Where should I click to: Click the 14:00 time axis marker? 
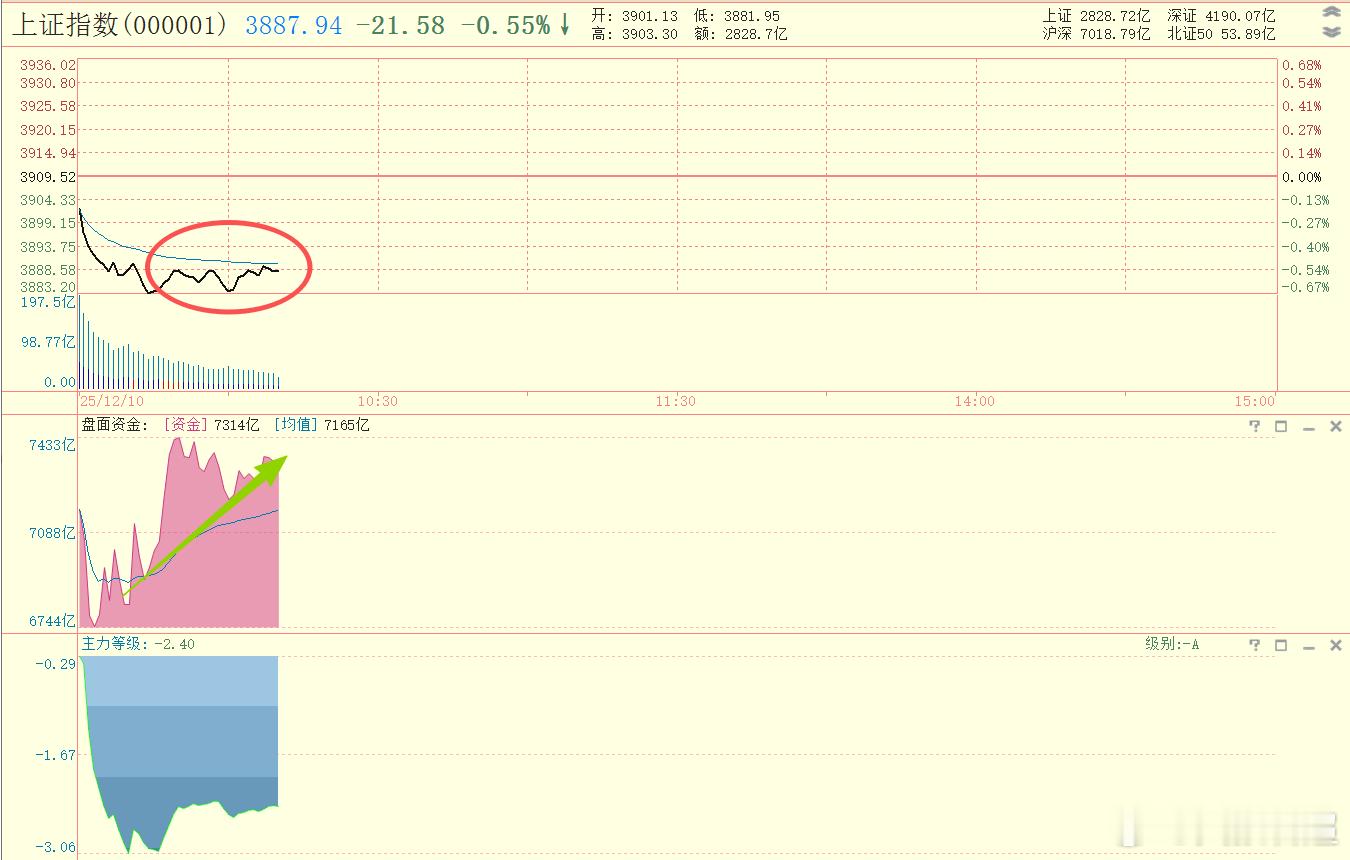(x=975, y=401)
